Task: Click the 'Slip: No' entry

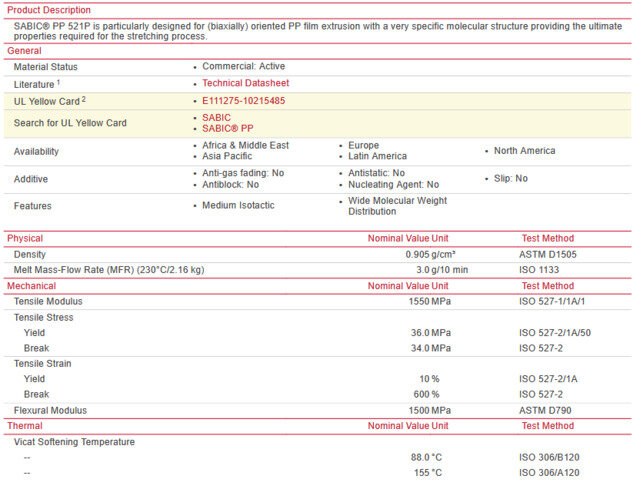Action: tap(511, 179)
